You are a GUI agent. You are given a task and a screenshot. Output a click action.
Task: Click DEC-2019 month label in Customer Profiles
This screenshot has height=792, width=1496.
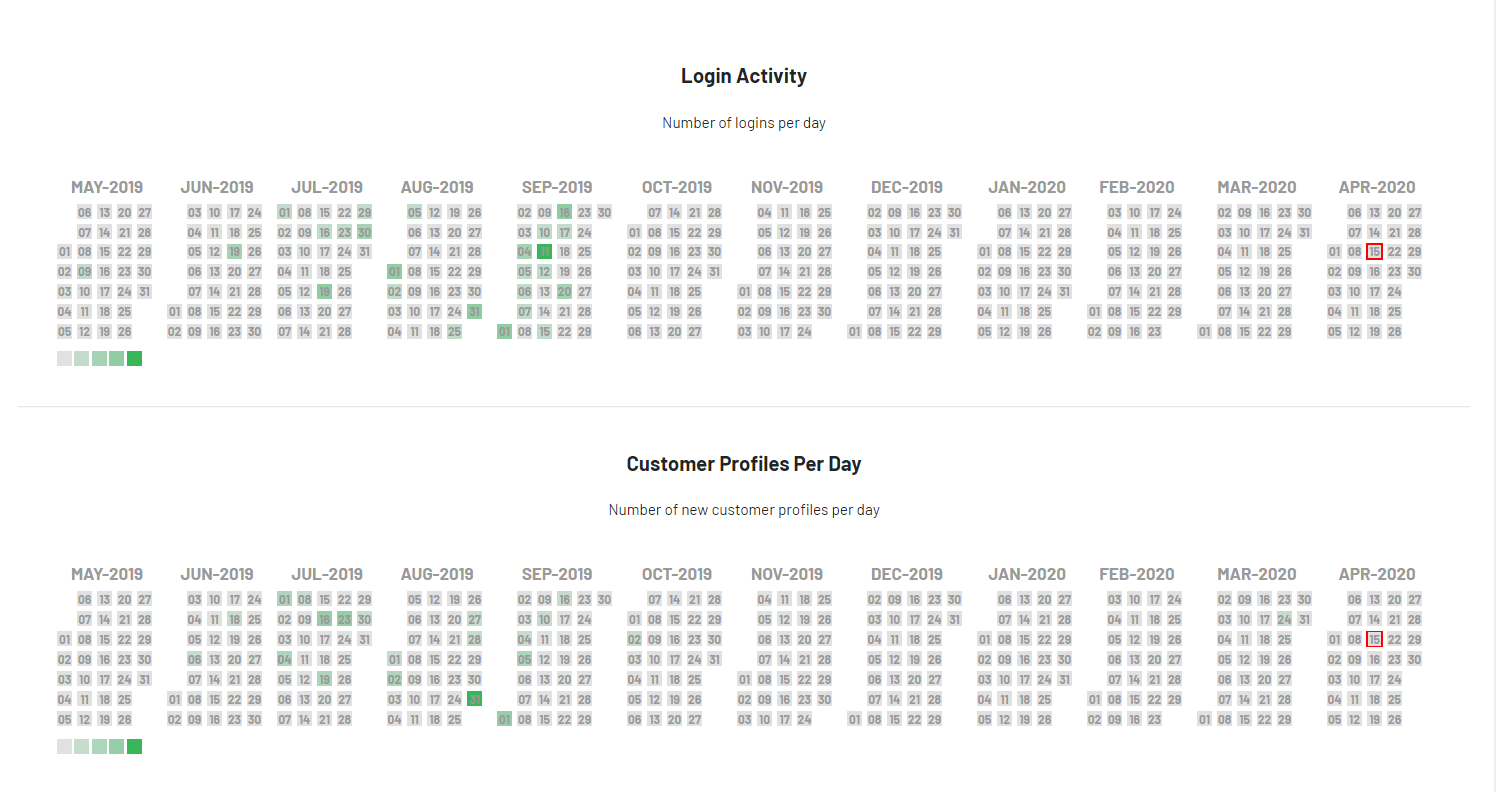coord(906,574)
